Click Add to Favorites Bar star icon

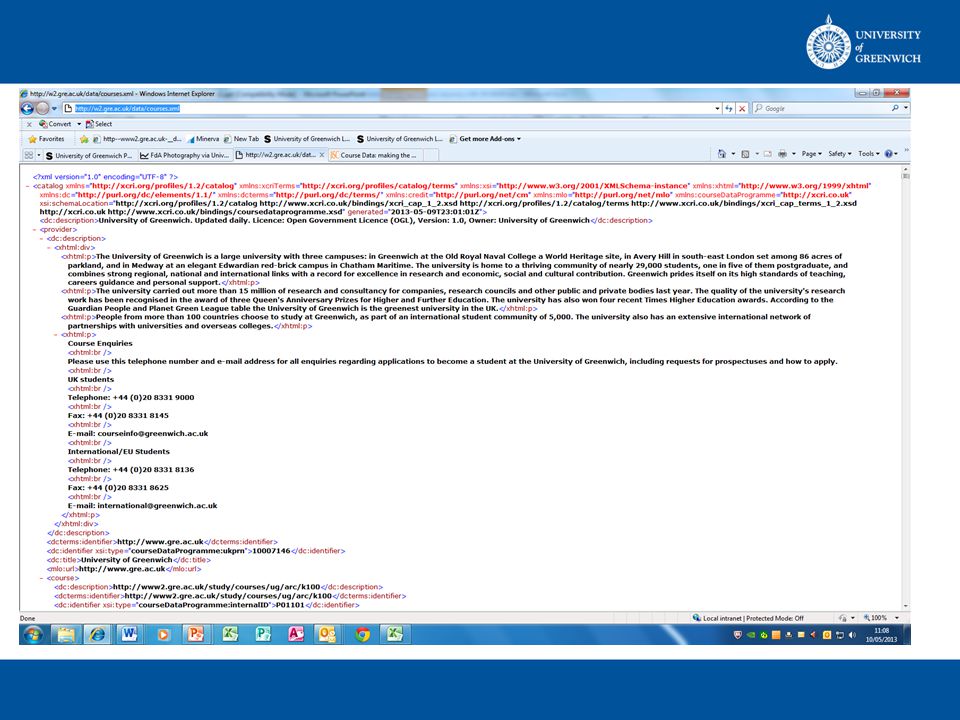tap(84, 139)
